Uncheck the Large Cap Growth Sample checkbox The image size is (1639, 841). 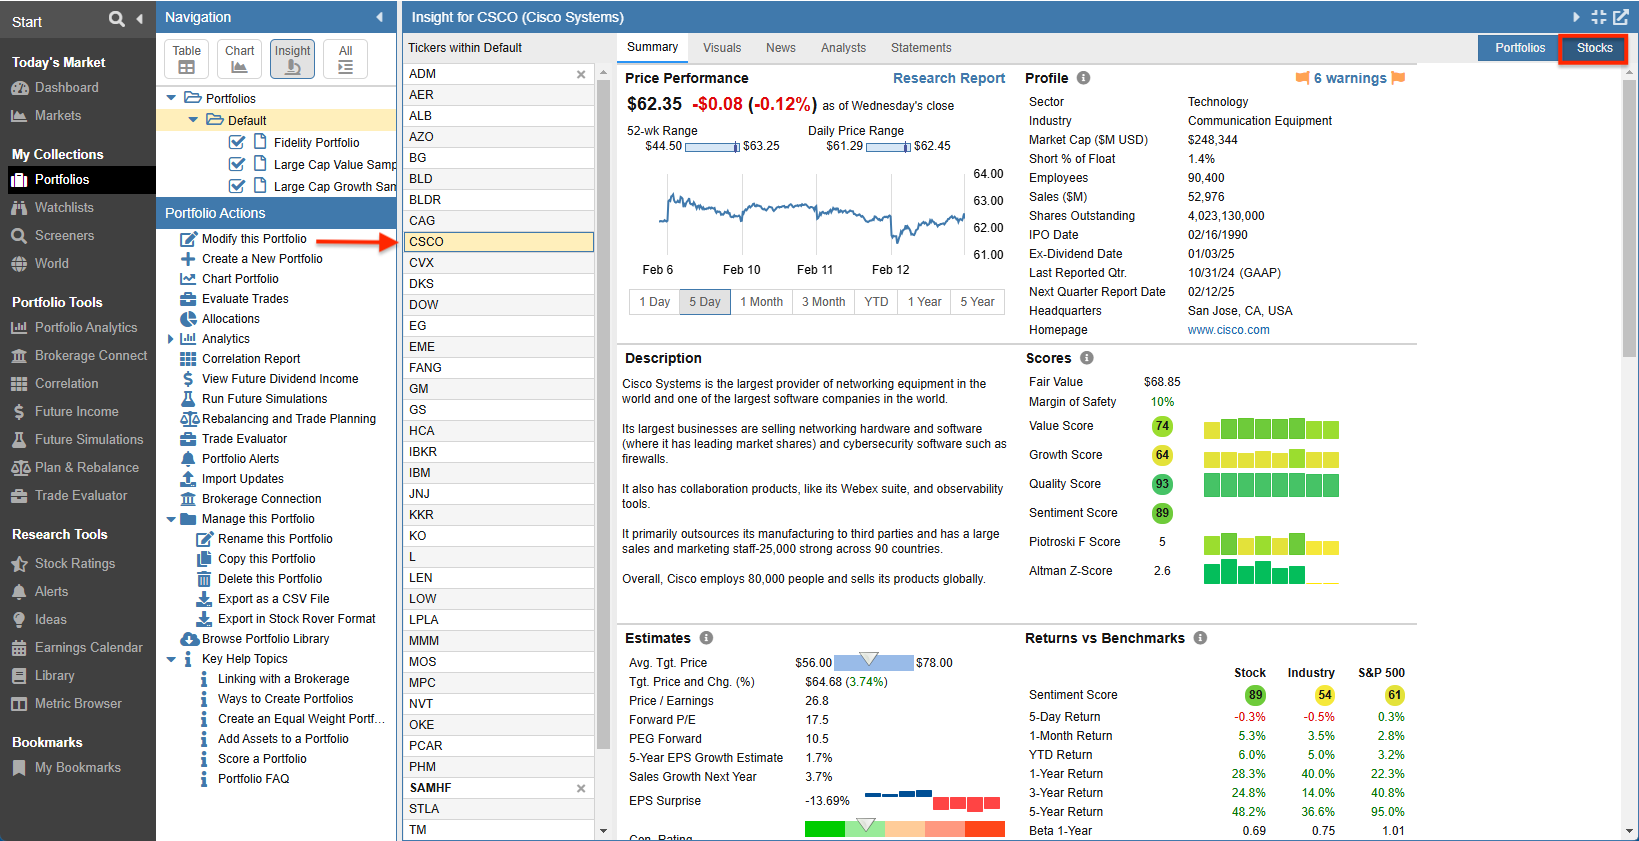(237, 186)
